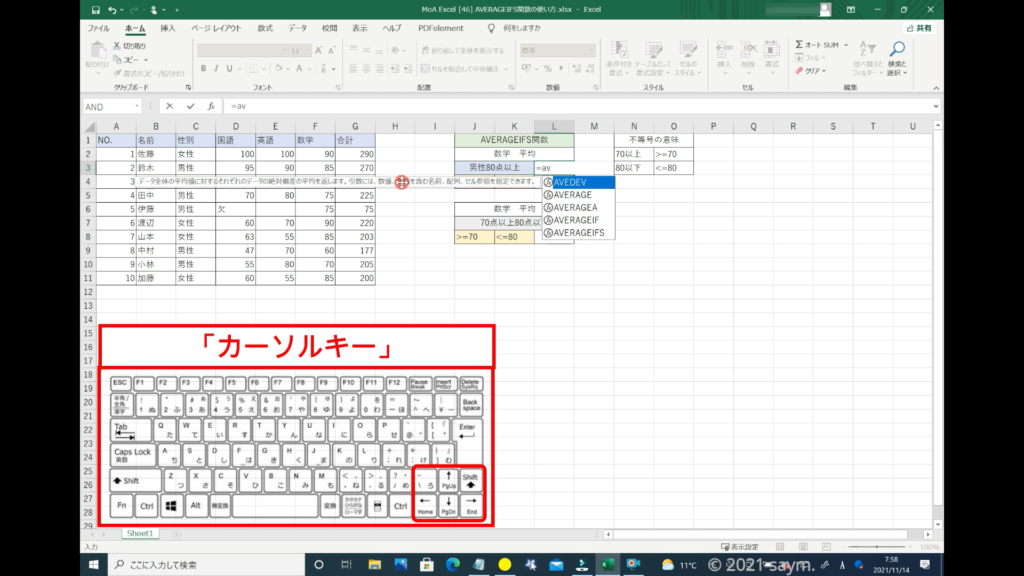The width and height of the screenshot is (1024, 576).
Task: Choose AVERAGEIF in the function suggestions
Action: pyautogui.click(x=574, y=220)
